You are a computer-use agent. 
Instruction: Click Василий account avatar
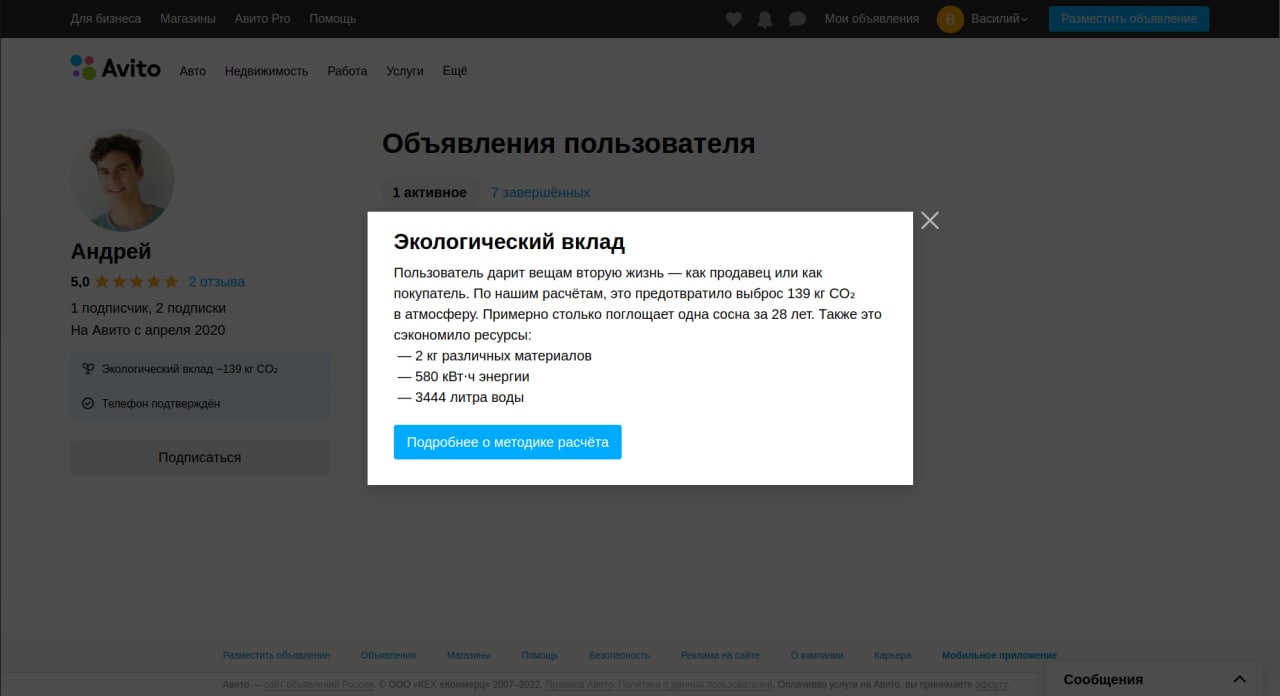click(x=950, y=19)
